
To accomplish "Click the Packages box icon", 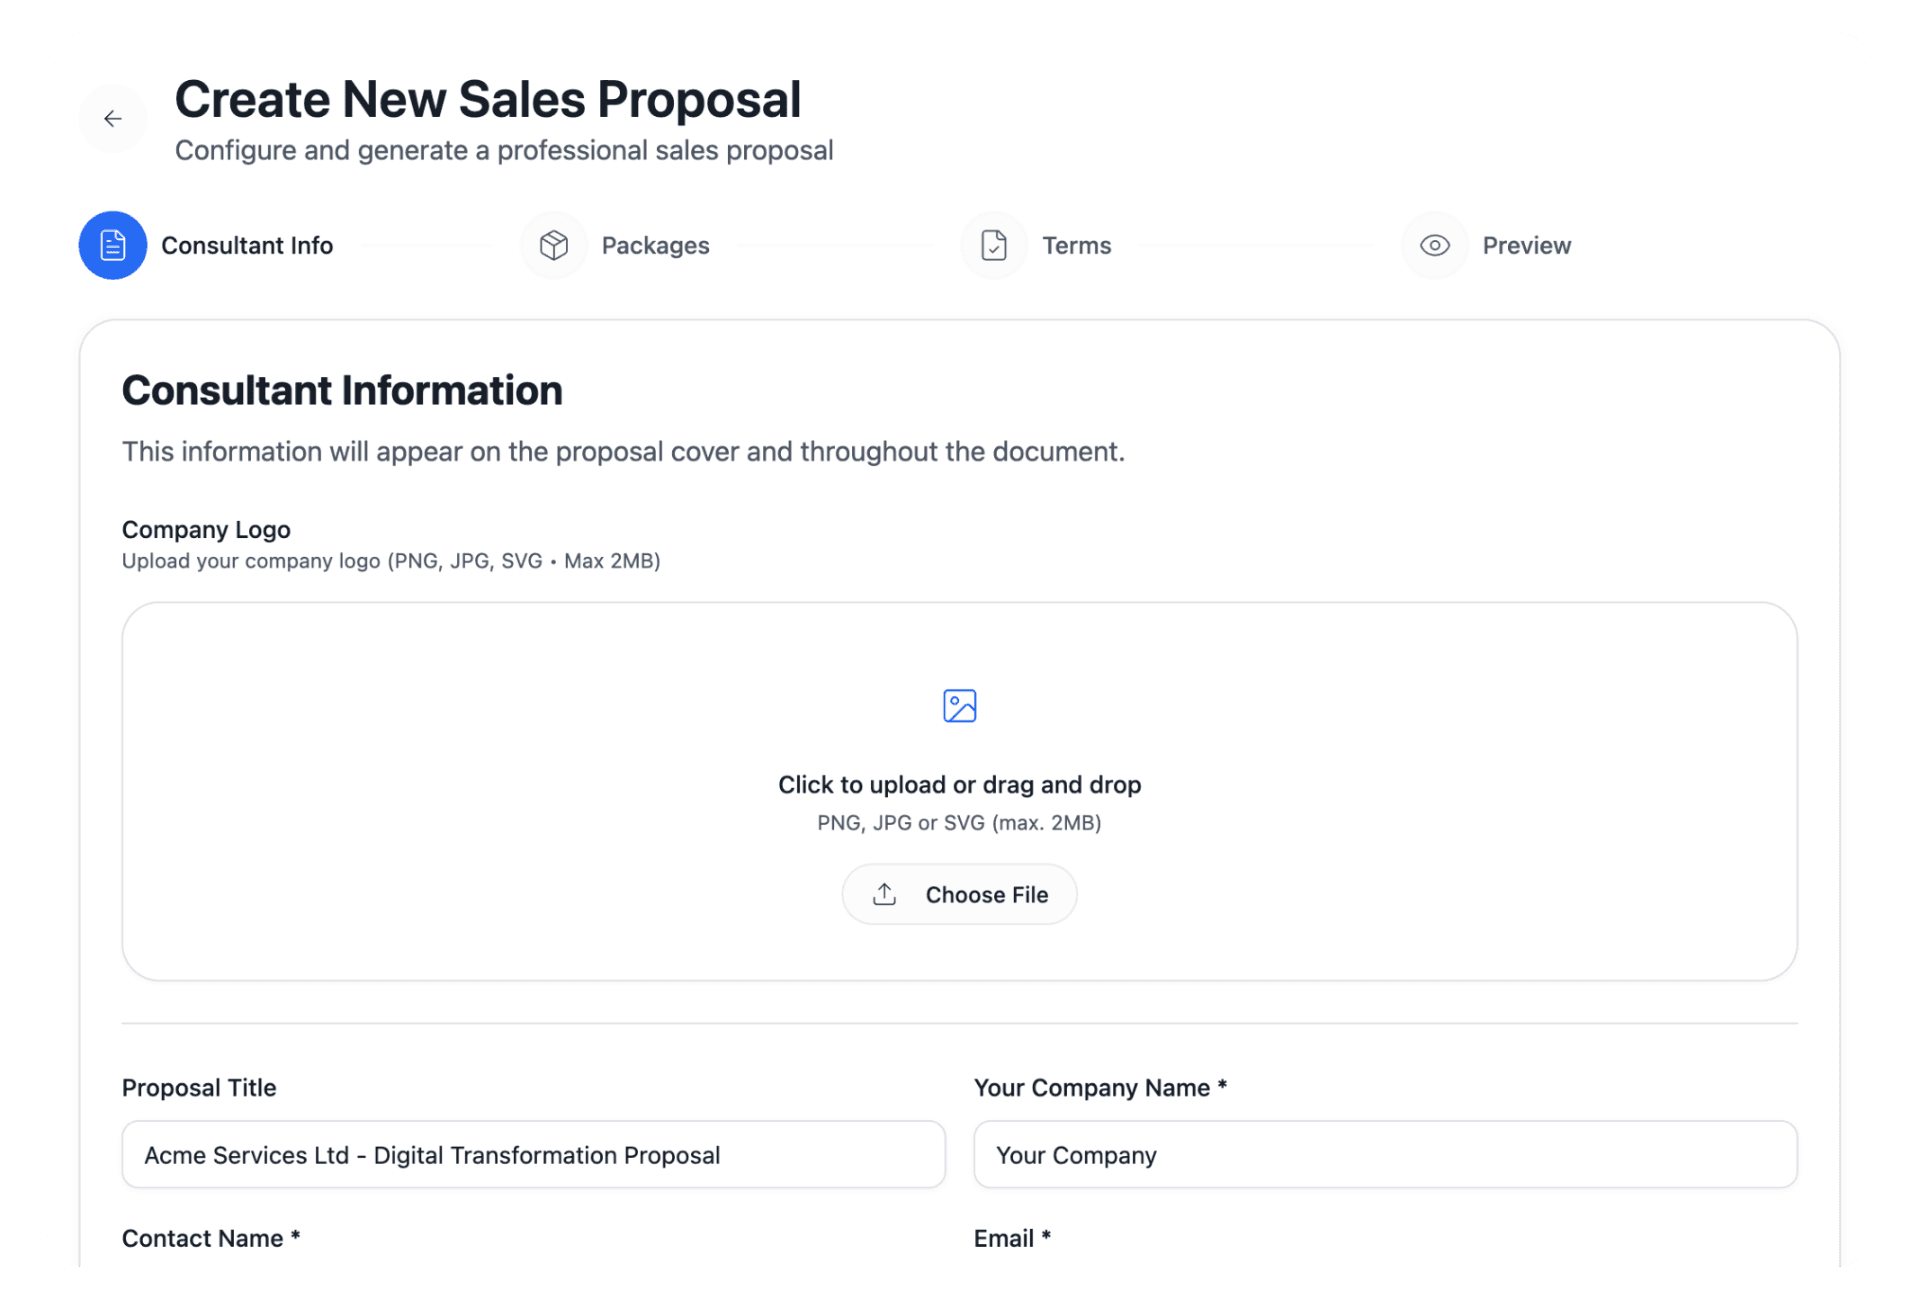I will tap(553, 245).
